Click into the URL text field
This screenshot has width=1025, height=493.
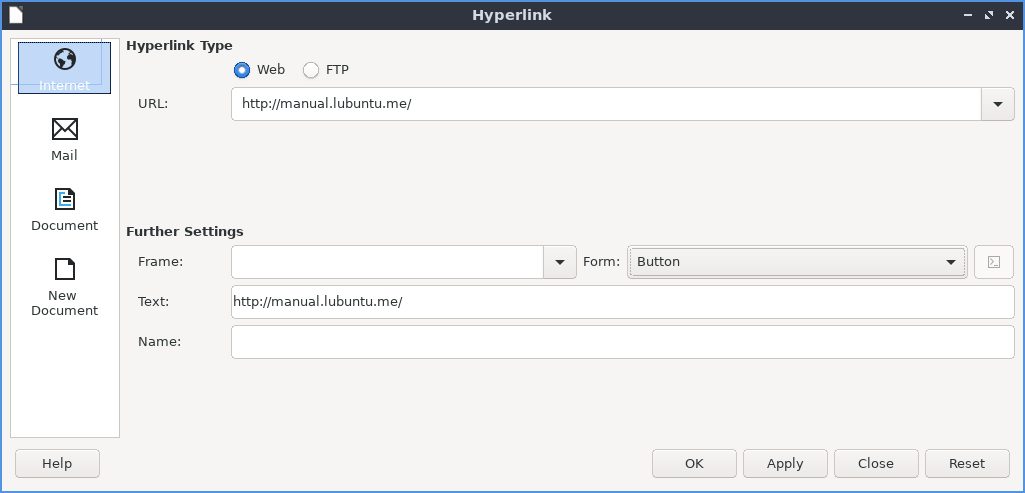coord(605,104)
